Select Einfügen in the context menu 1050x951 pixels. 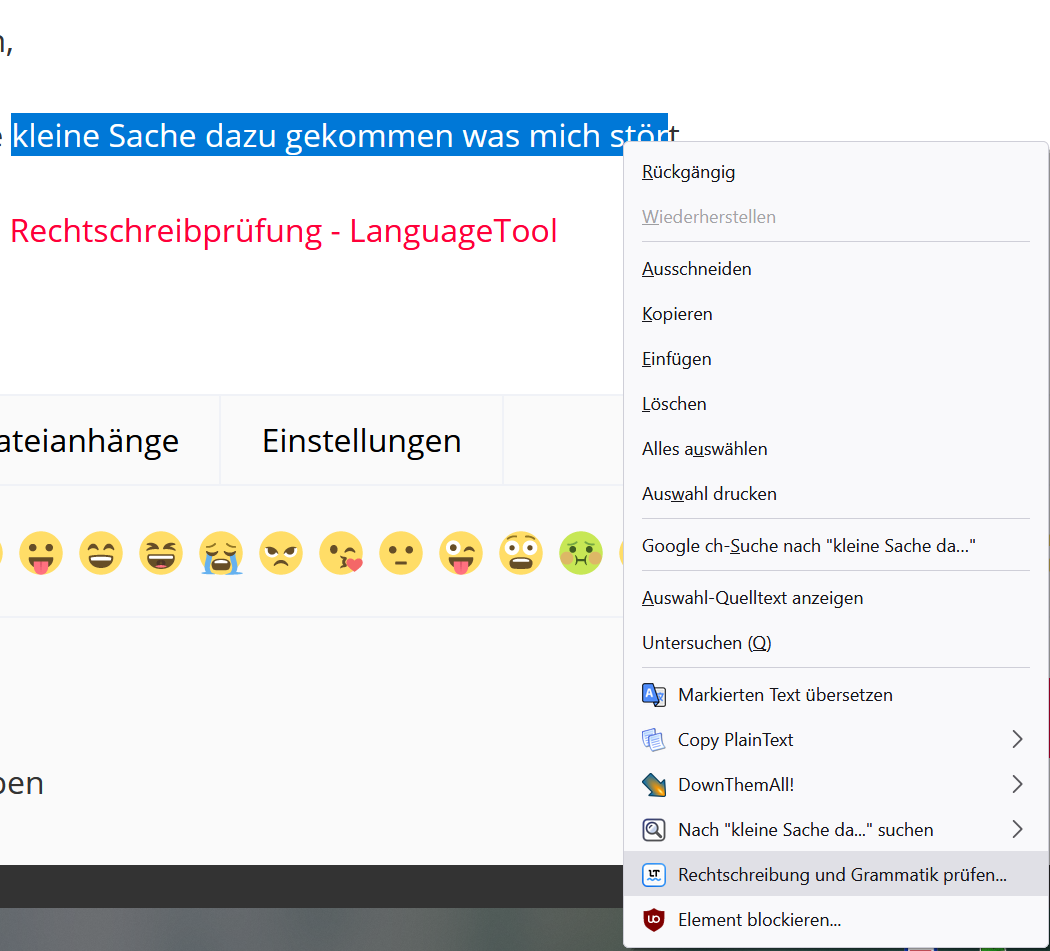point(836,359)
